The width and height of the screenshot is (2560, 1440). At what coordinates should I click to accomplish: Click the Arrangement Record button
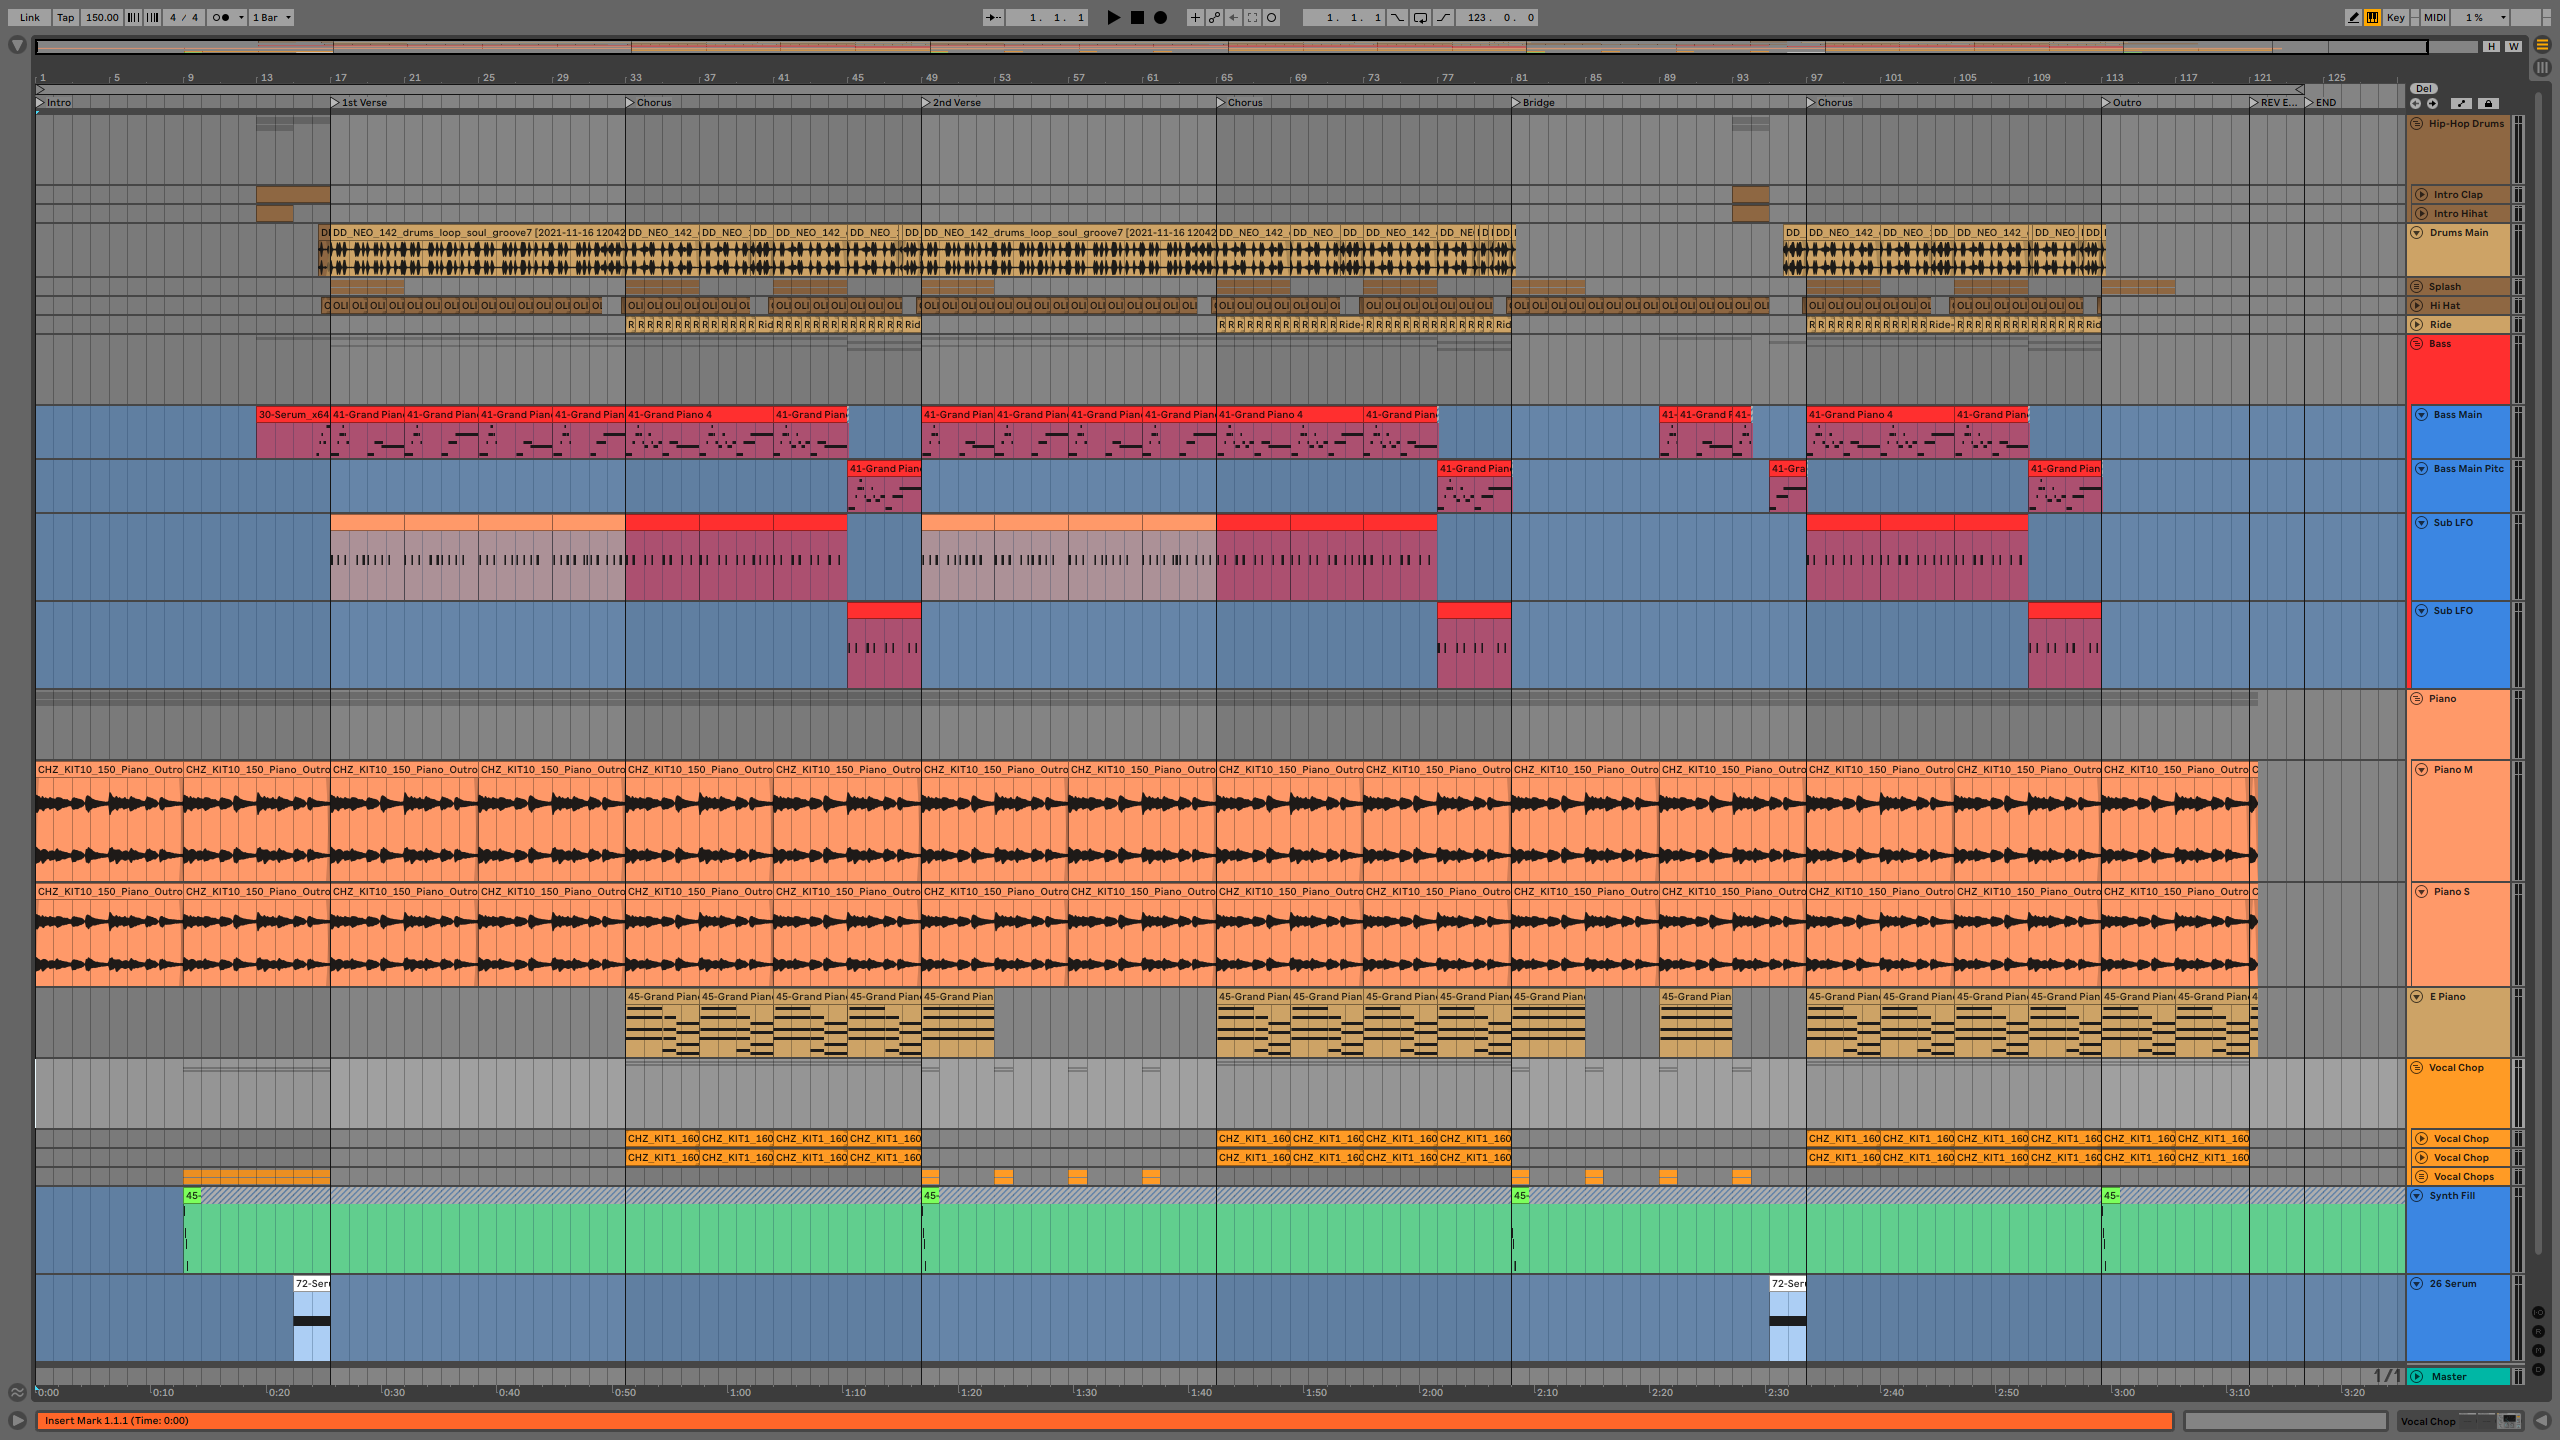tap(1160, 17)
